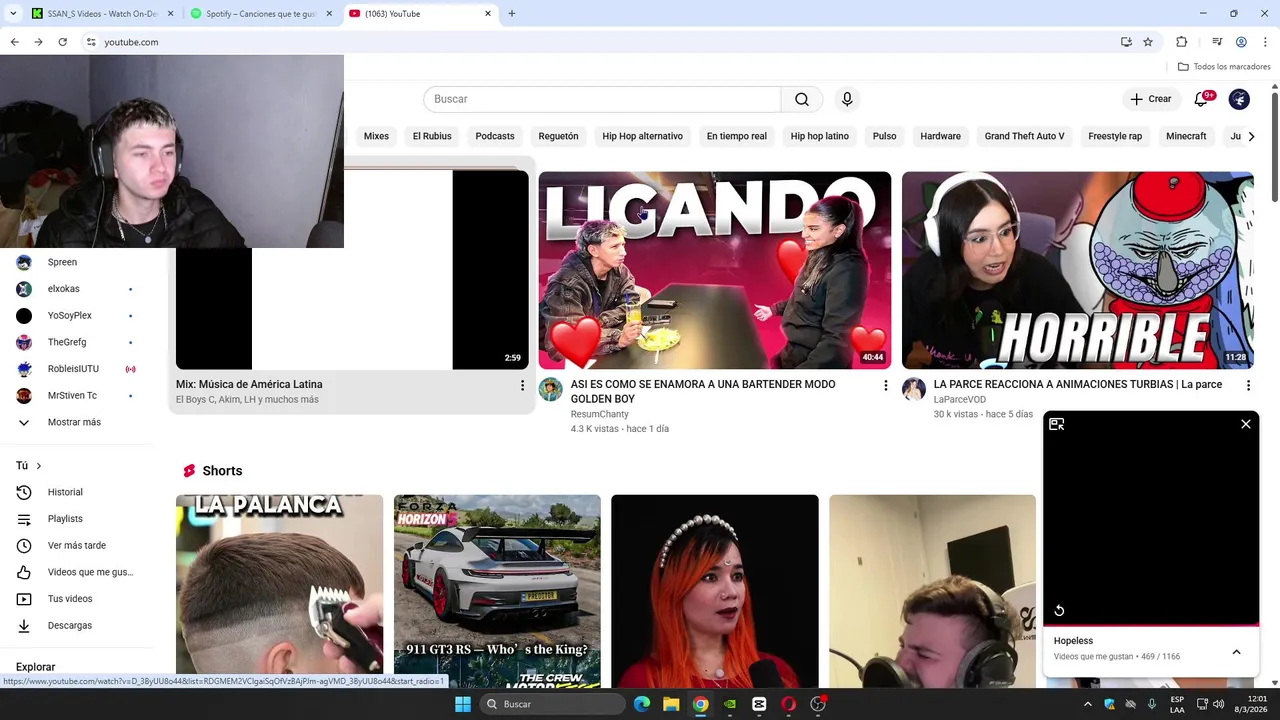Image resolution: width=1280 pixels, height=720 pixels.
Task: Show hidden system tray icons
Action: click(x=1088, y=704)
